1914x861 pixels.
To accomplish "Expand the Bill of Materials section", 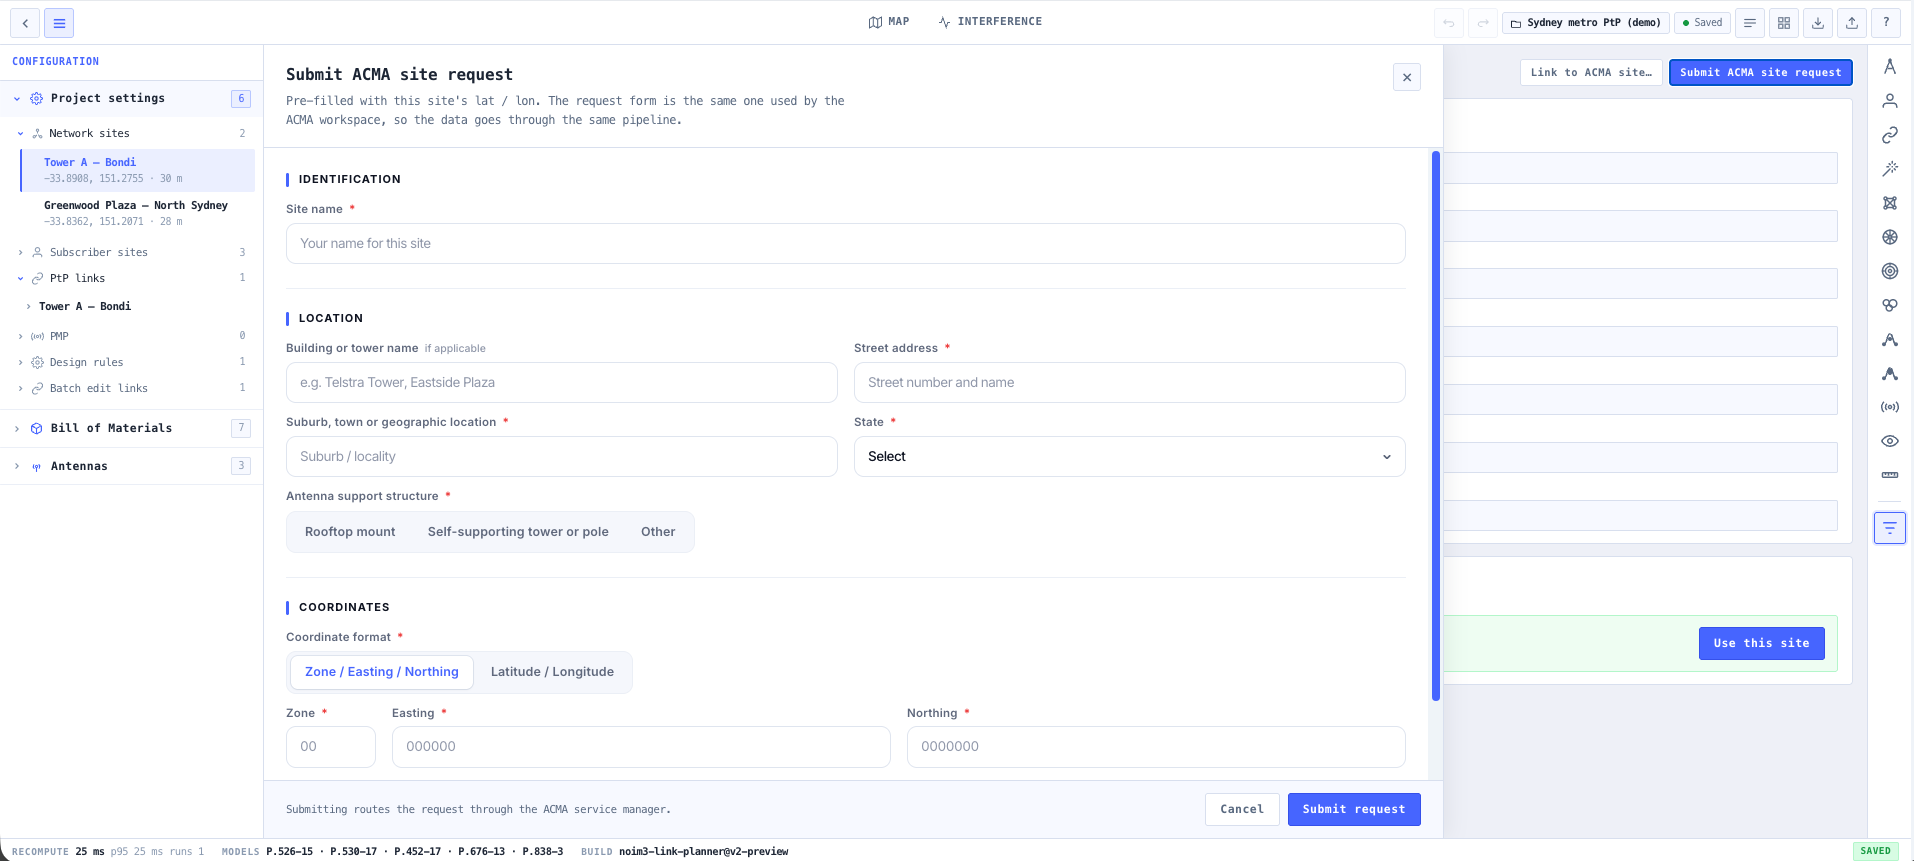I will point(17,428).
